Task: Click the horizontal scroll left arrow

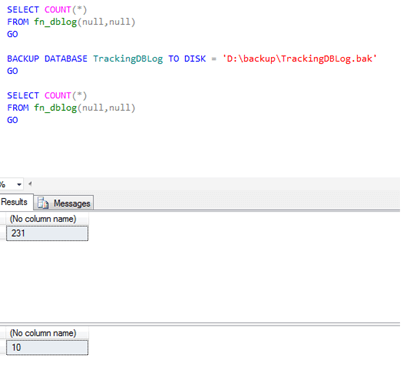Action: click(30, 184)
